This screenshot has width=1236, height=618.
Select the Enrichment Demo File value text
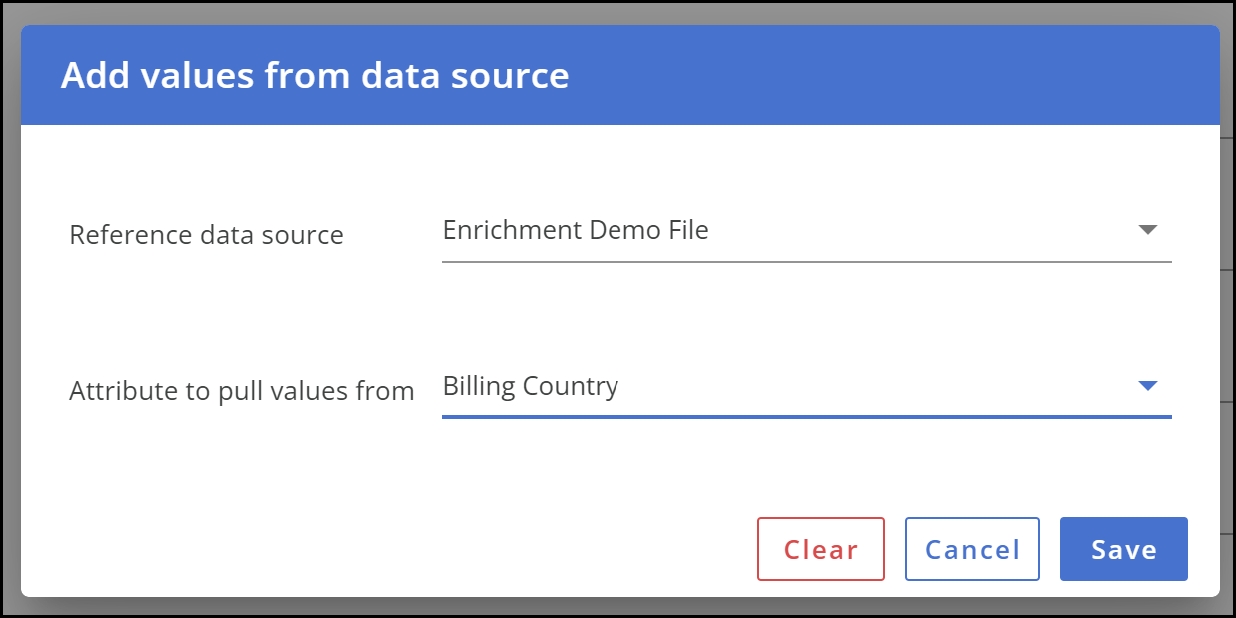(x=575, y=230)
